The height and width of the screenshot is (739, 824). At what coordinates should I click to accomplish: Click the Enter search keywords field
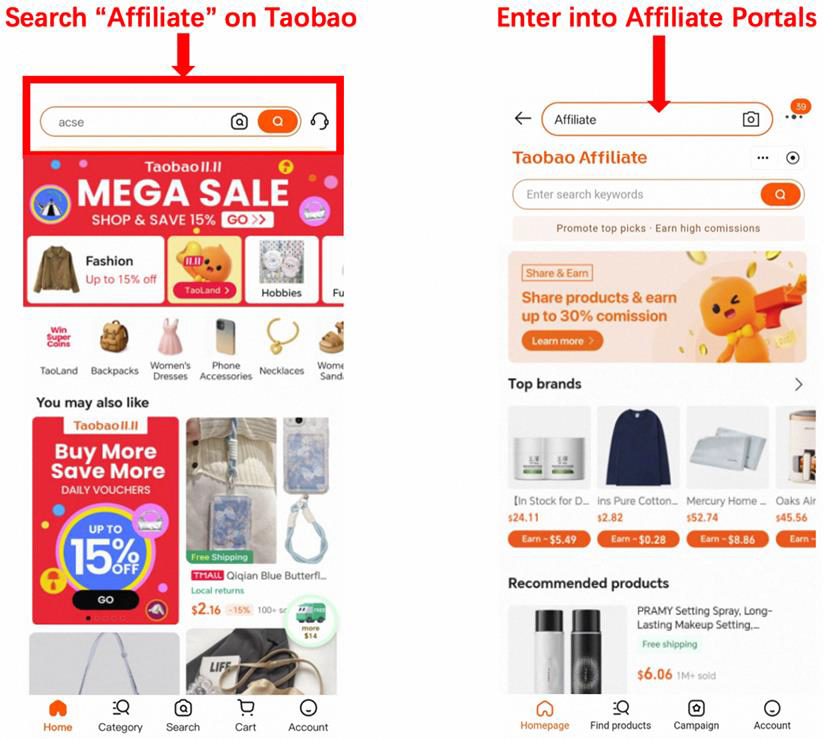[x=636, y=194]
